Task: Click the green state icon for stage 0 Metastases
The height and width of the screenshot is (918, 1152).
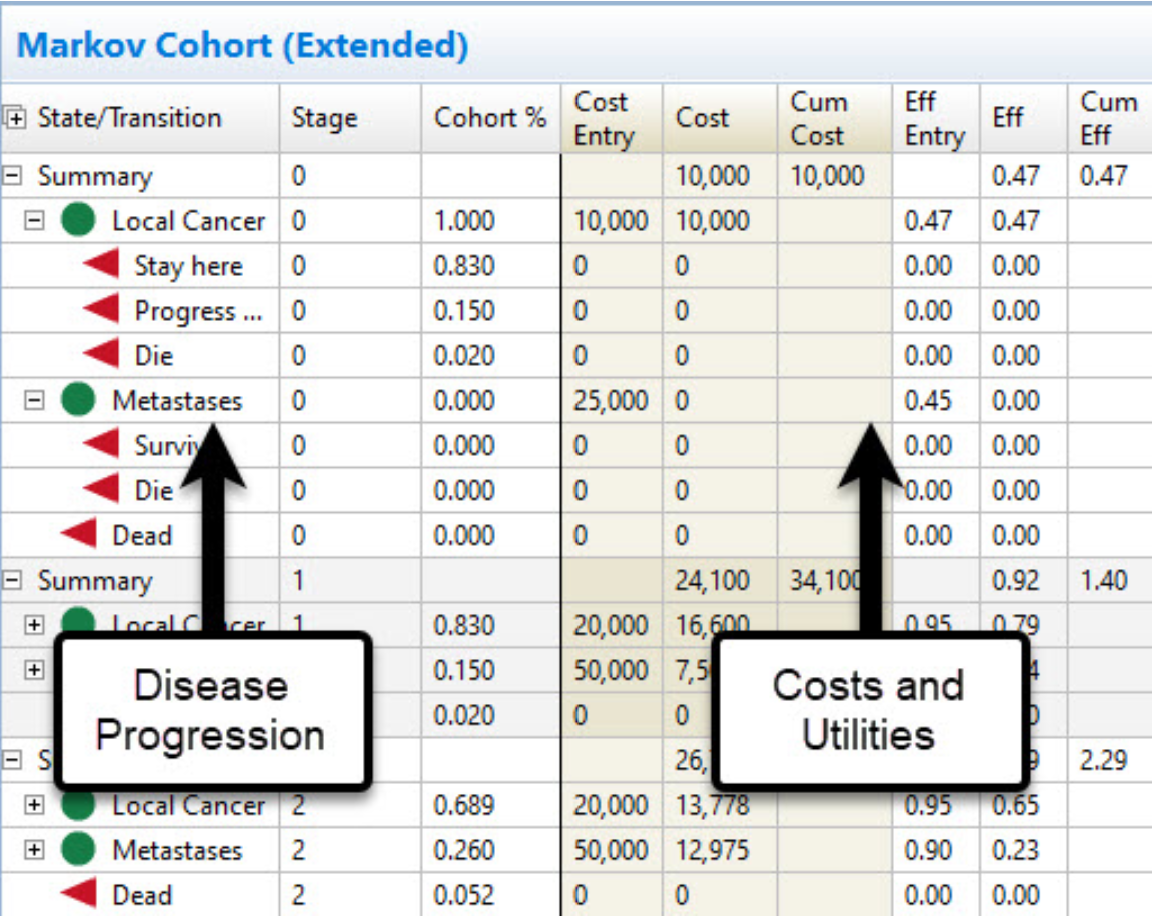Action: 78,401
